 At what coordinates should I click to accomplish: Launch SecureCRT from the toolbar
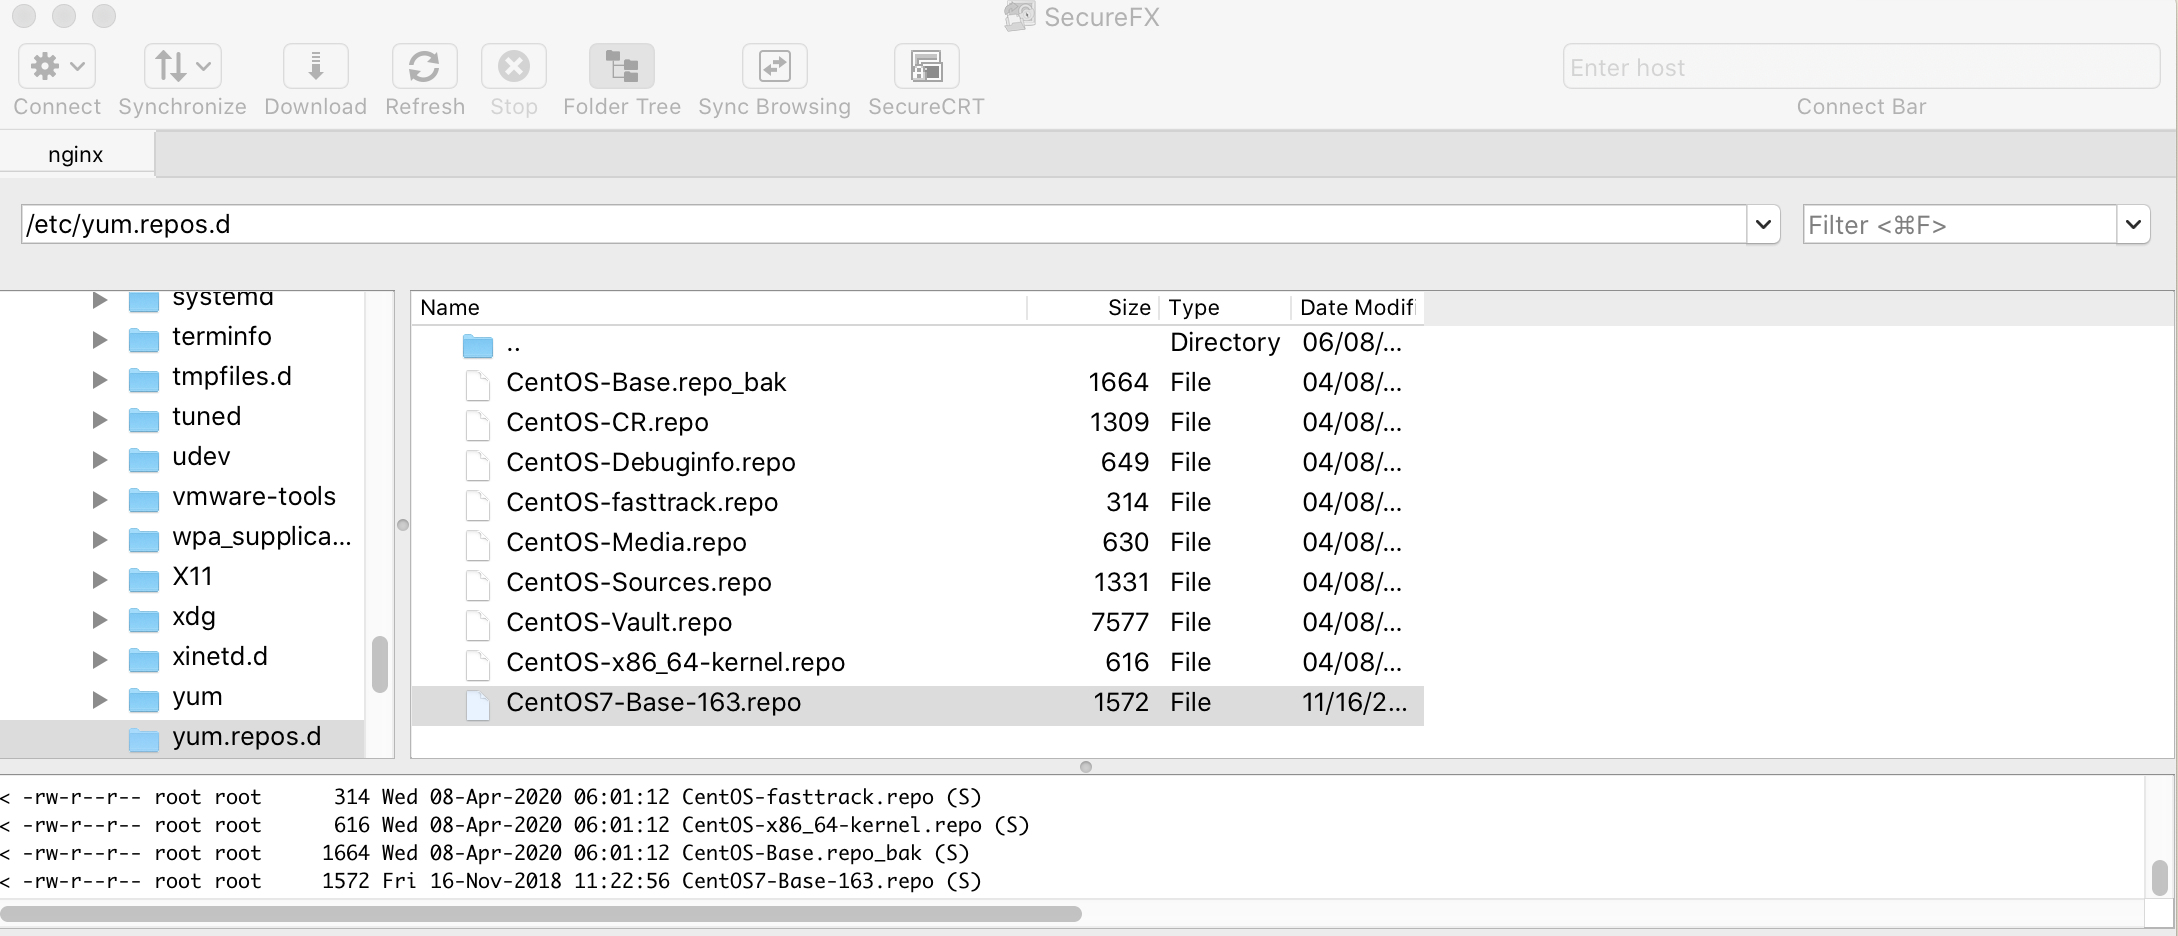[926, 66]
